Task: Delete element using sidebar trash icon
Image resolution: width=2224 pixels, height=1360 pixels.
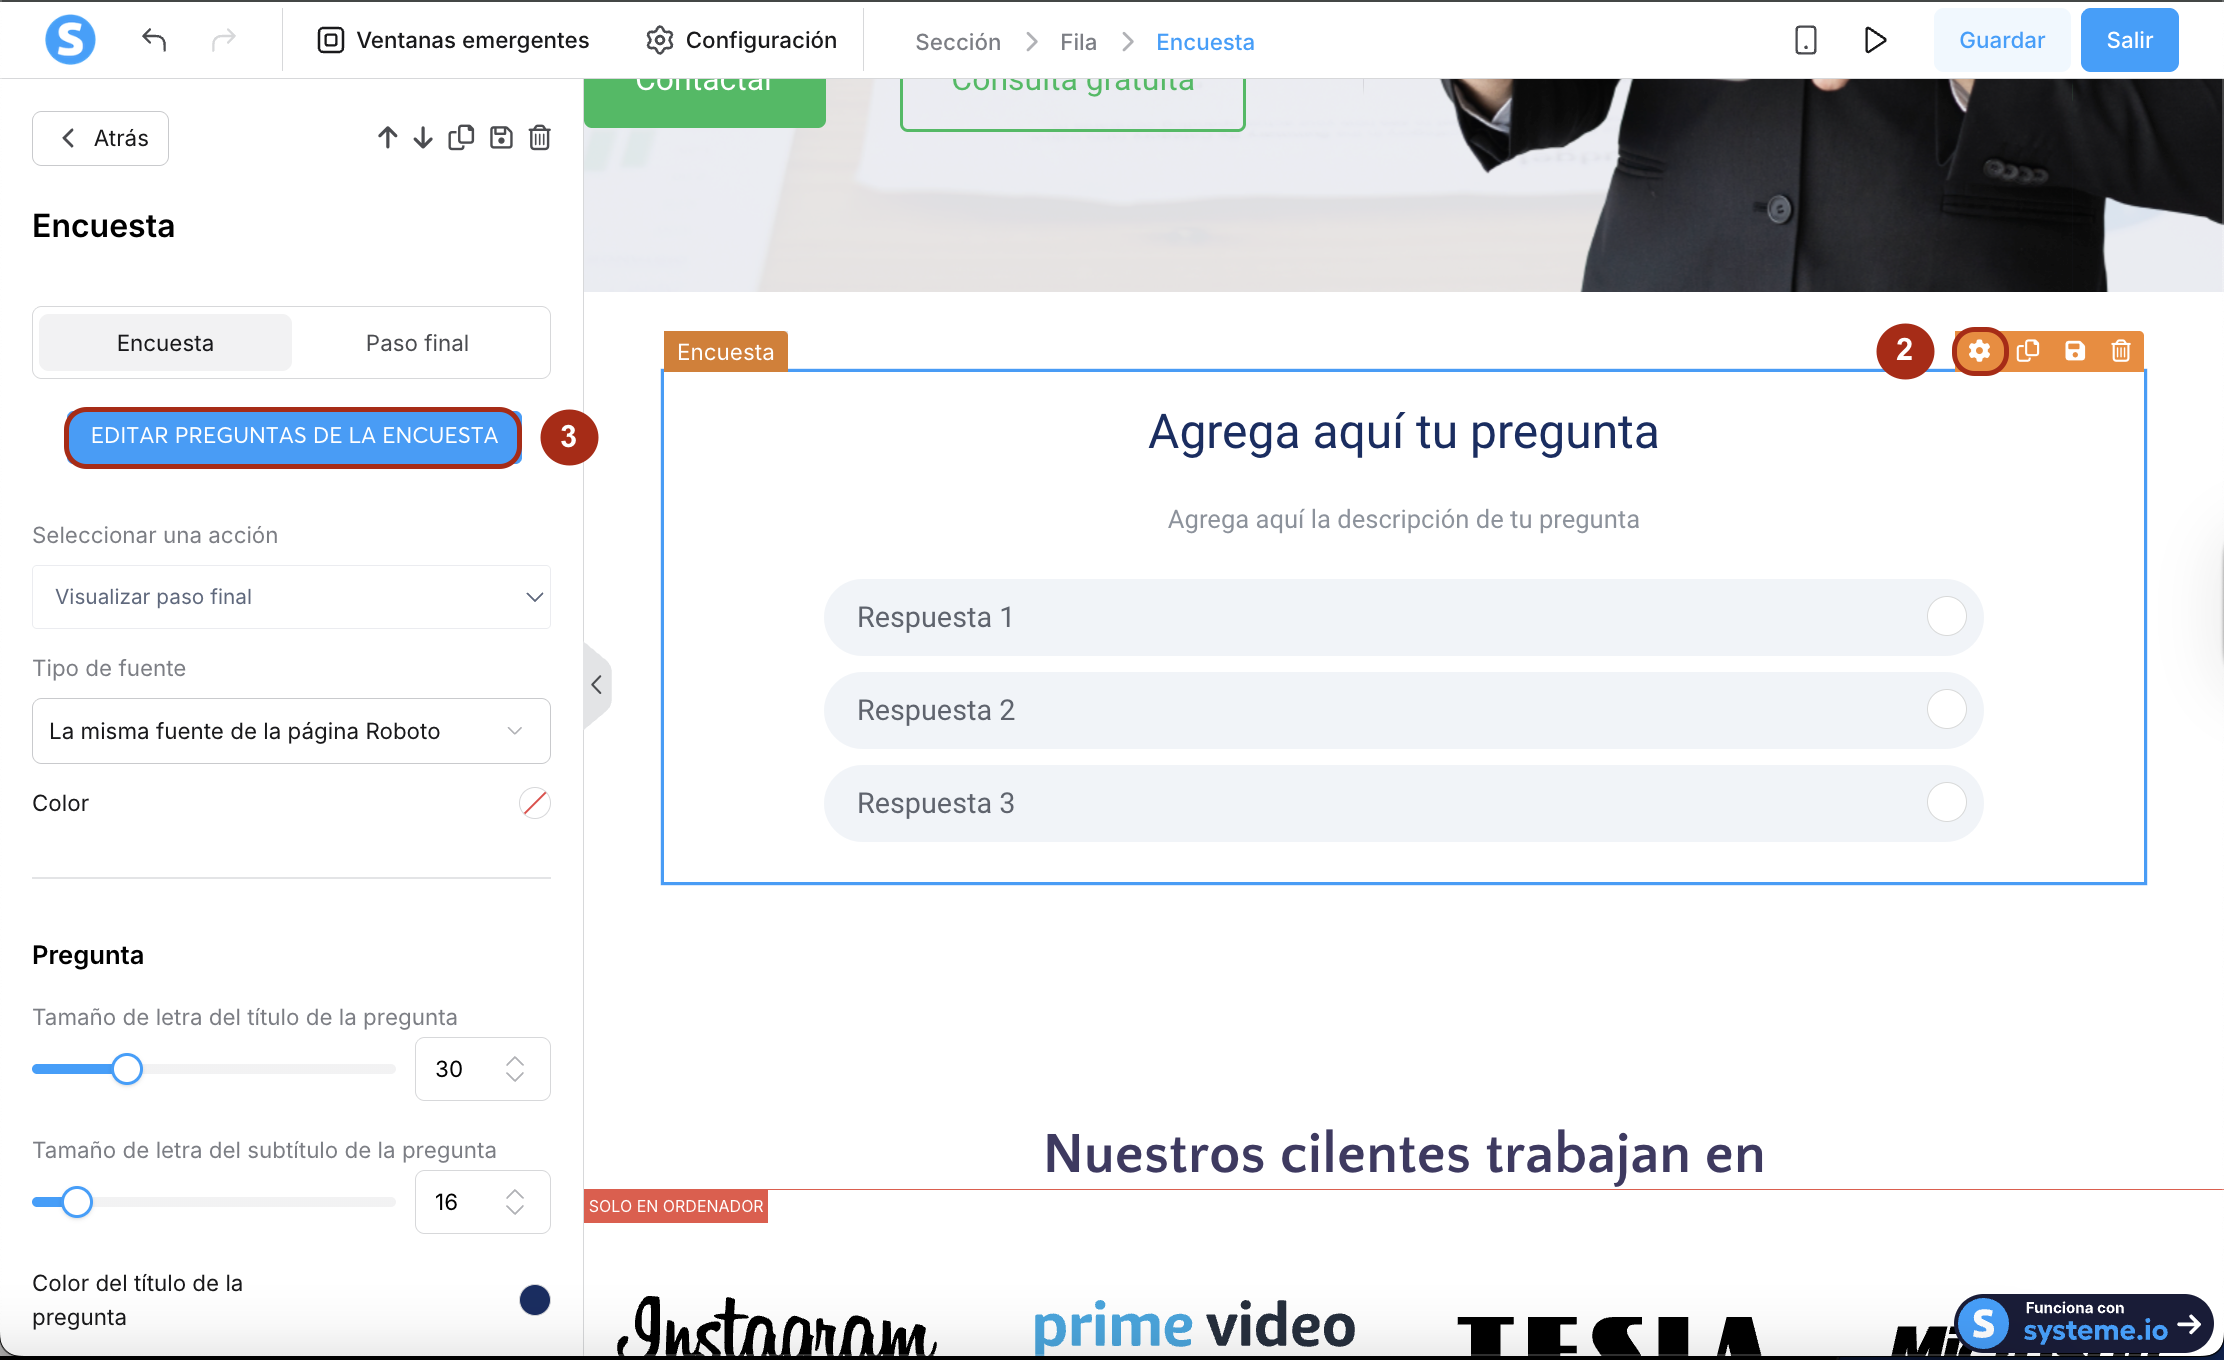Action: point(540,138)
